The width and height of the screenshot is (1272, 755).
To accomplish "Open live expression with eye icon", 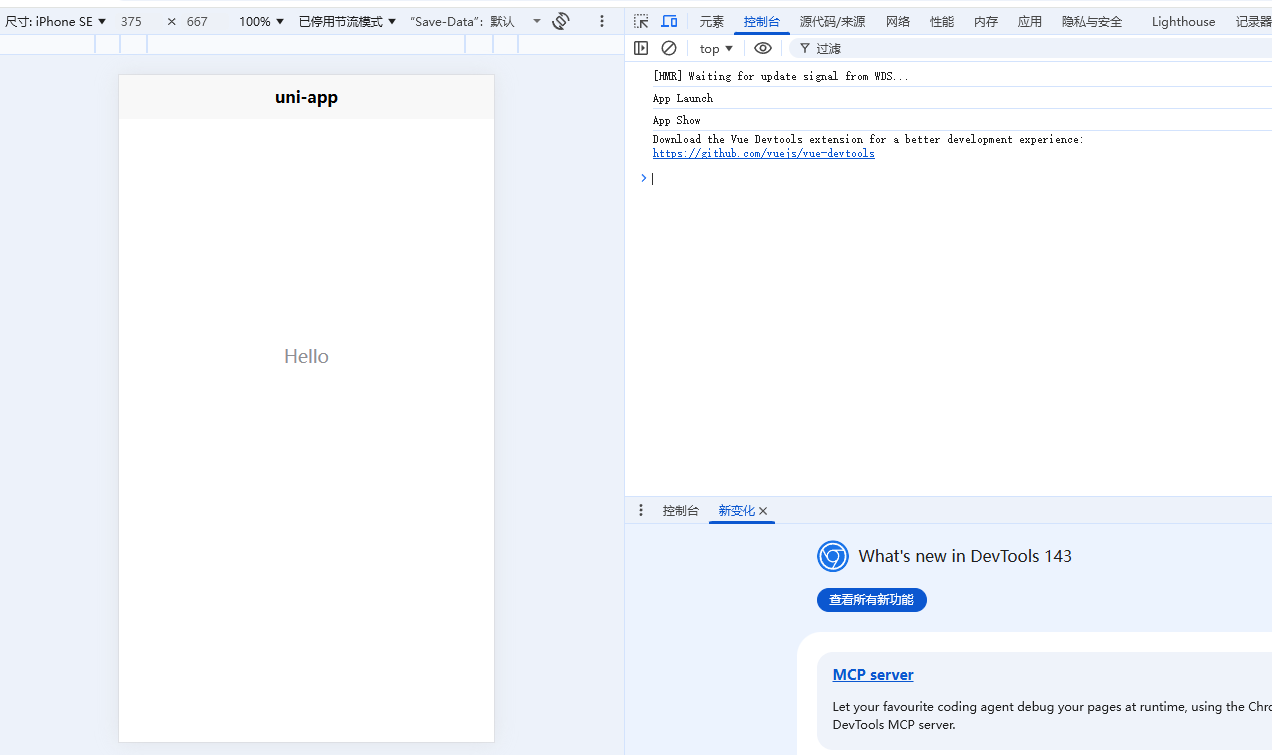I will tap(763, 48).
